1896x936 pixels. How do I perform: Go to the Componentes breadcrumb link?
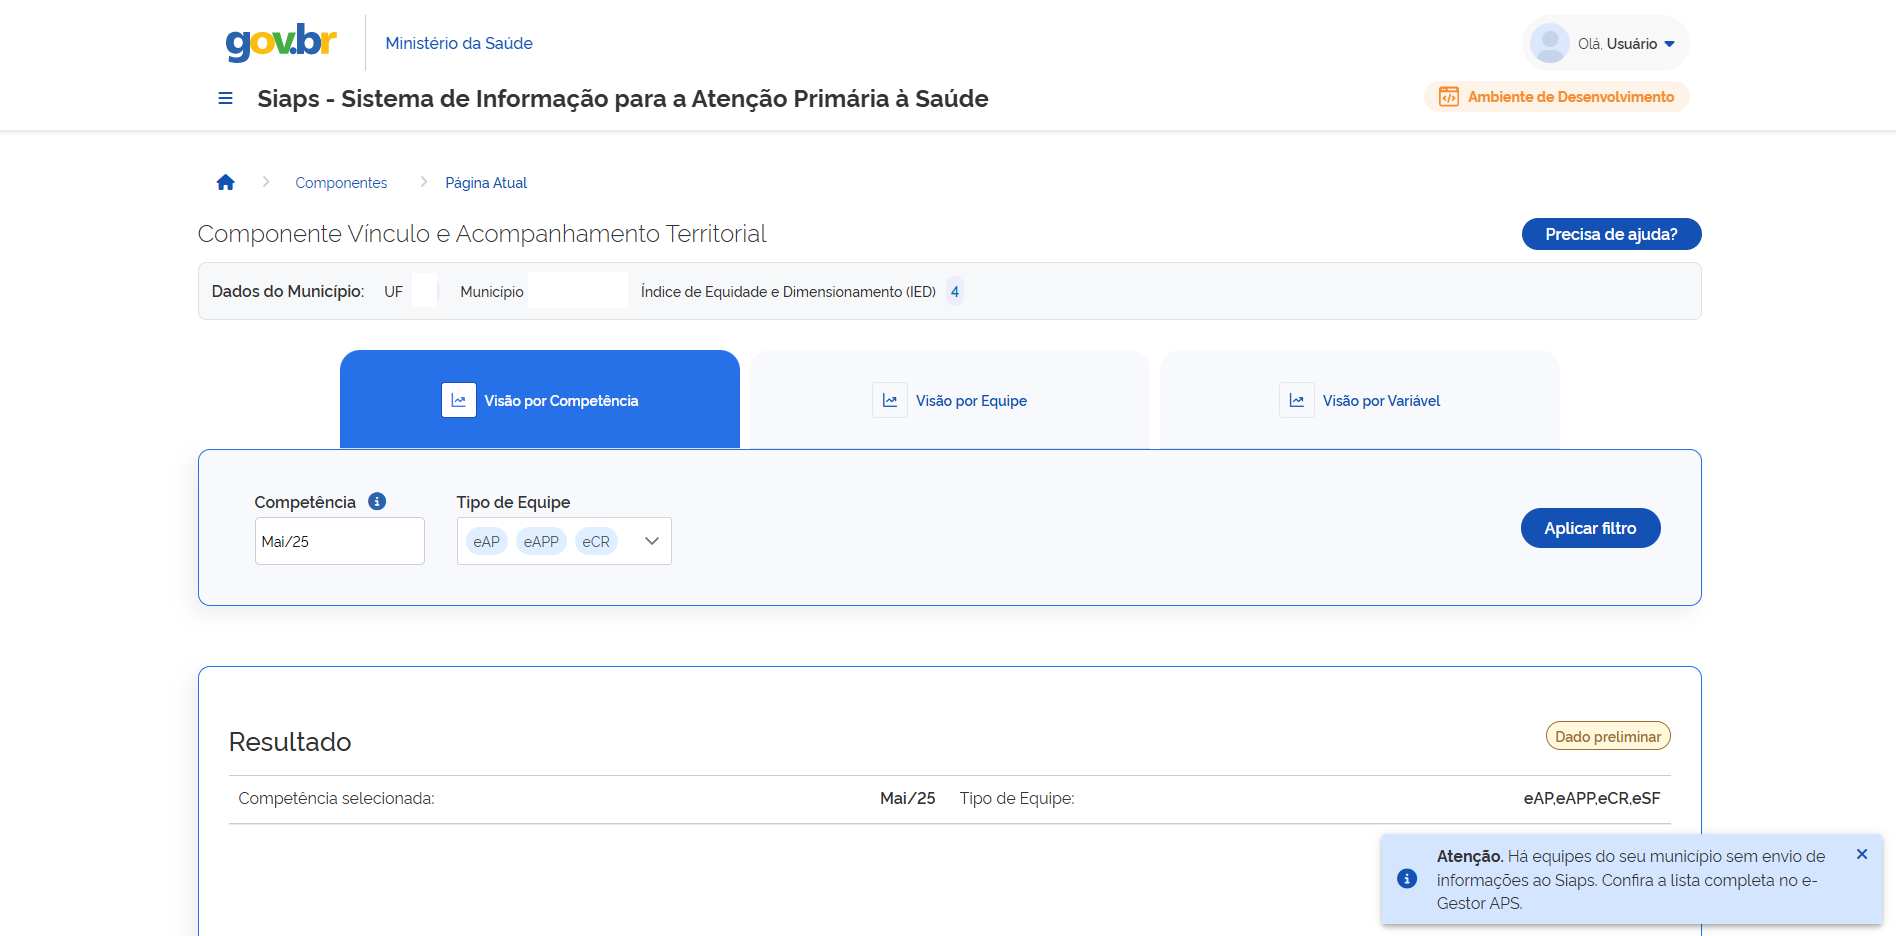point(341,183)
